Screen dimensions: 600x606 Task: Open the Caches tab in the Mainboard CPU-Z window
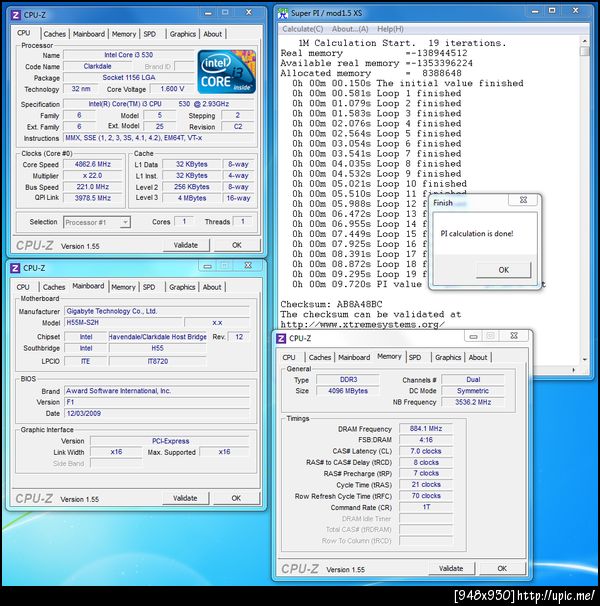54,287
